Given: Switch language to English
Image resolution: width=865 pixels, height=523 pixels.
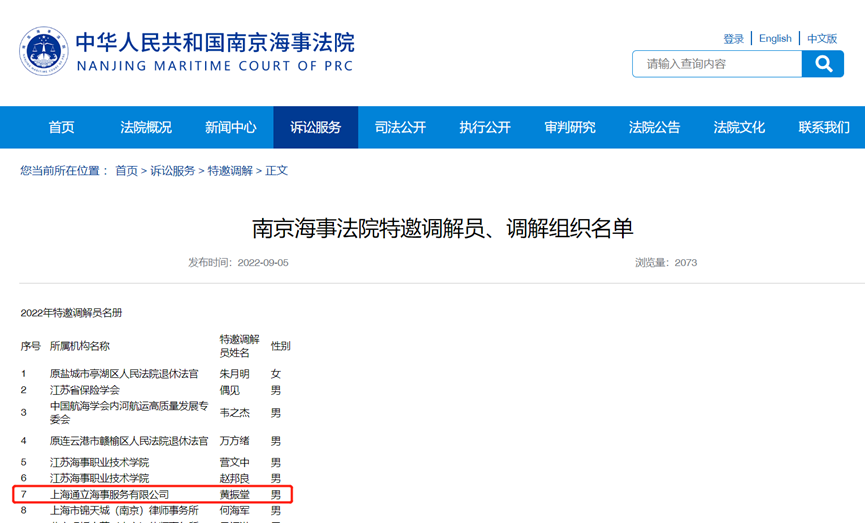Looking at the screenshot, I should pos(775,39).
